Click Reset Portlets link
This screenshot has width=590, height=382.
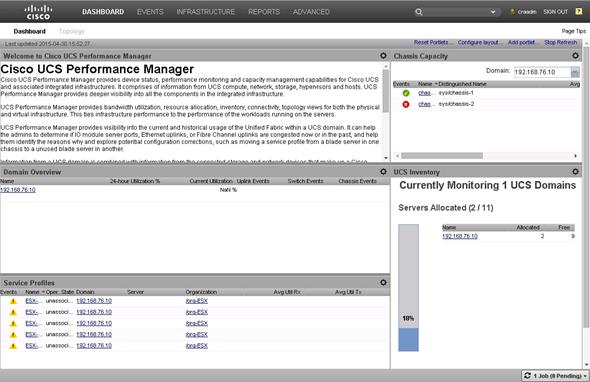433,43
